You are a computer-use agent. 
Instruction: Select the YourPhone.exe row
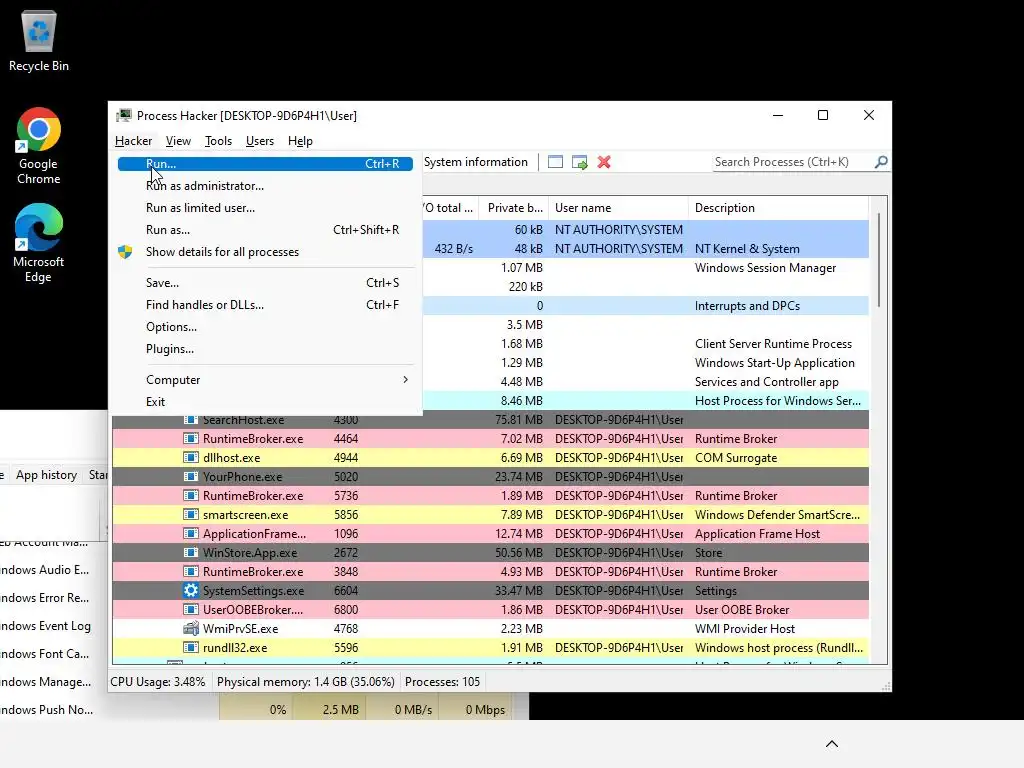click(490, 477)
